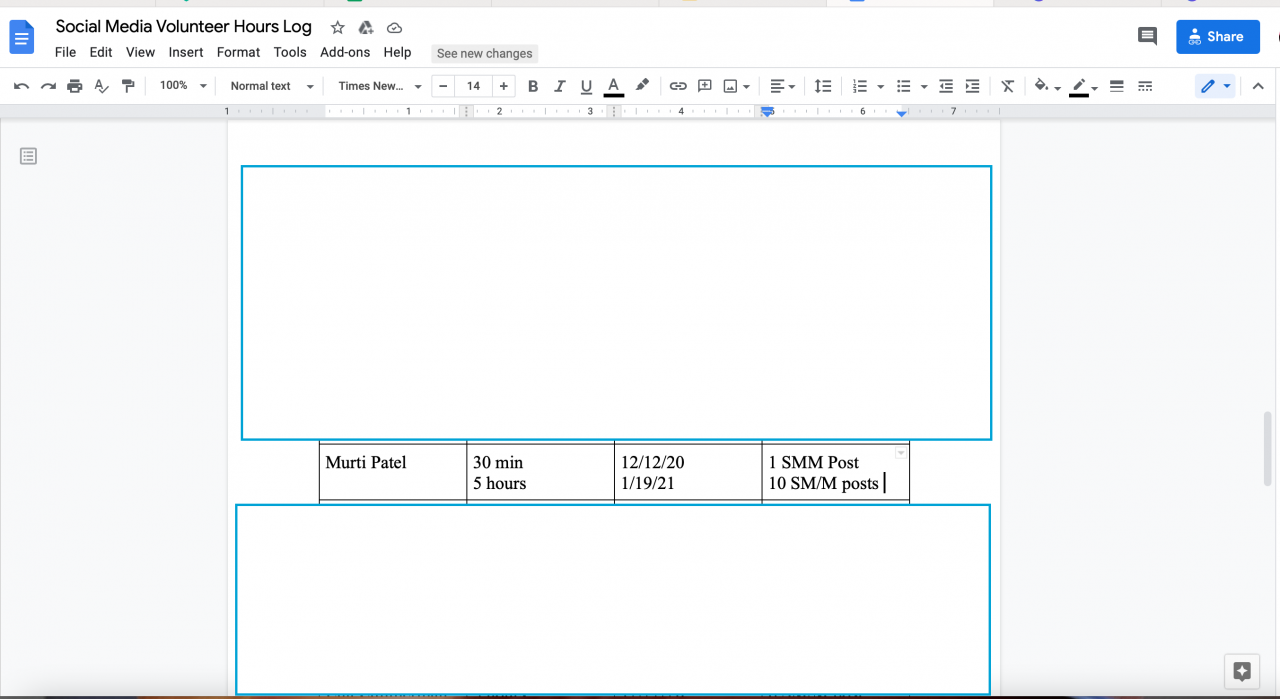Click the 10 SM/M posts text
This screenshot has width=1280, height=699.
click(x=823, y=484)
